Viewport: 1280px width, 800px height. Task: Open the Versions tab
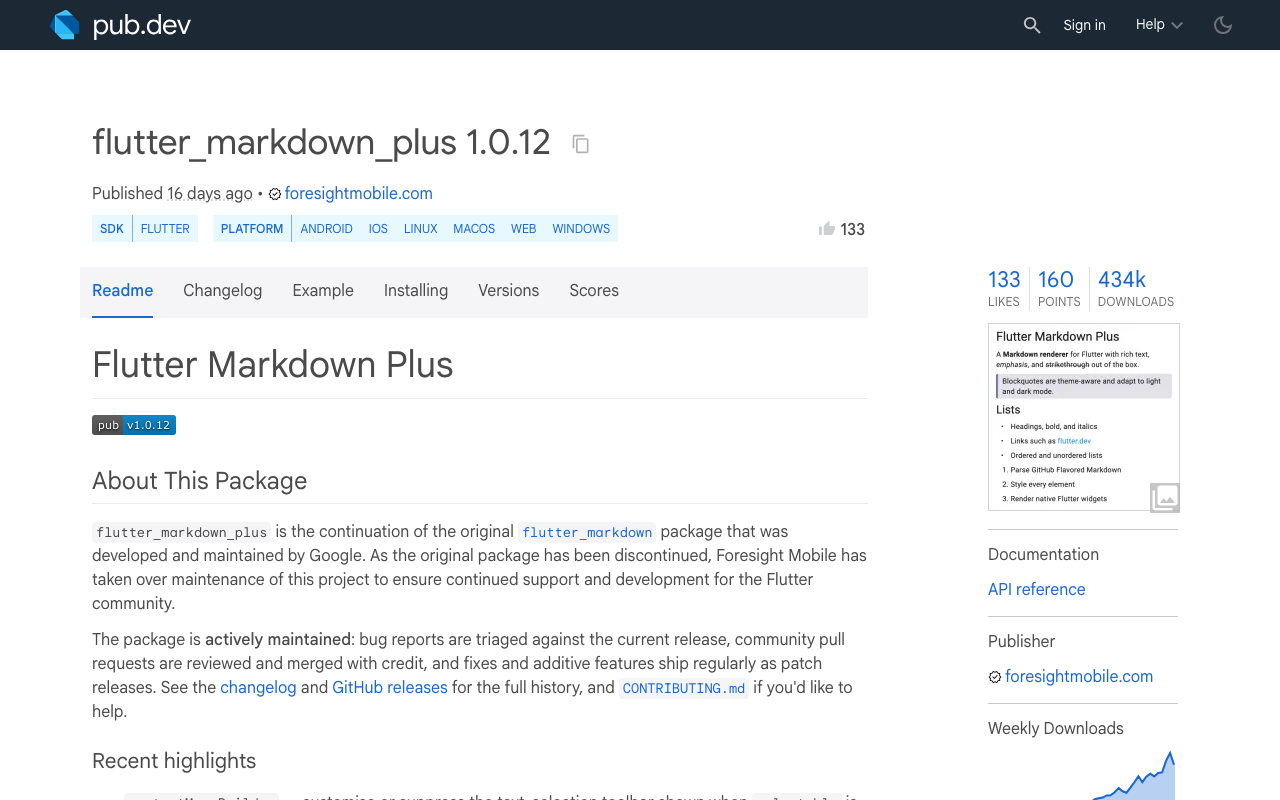tap(508, 291)
